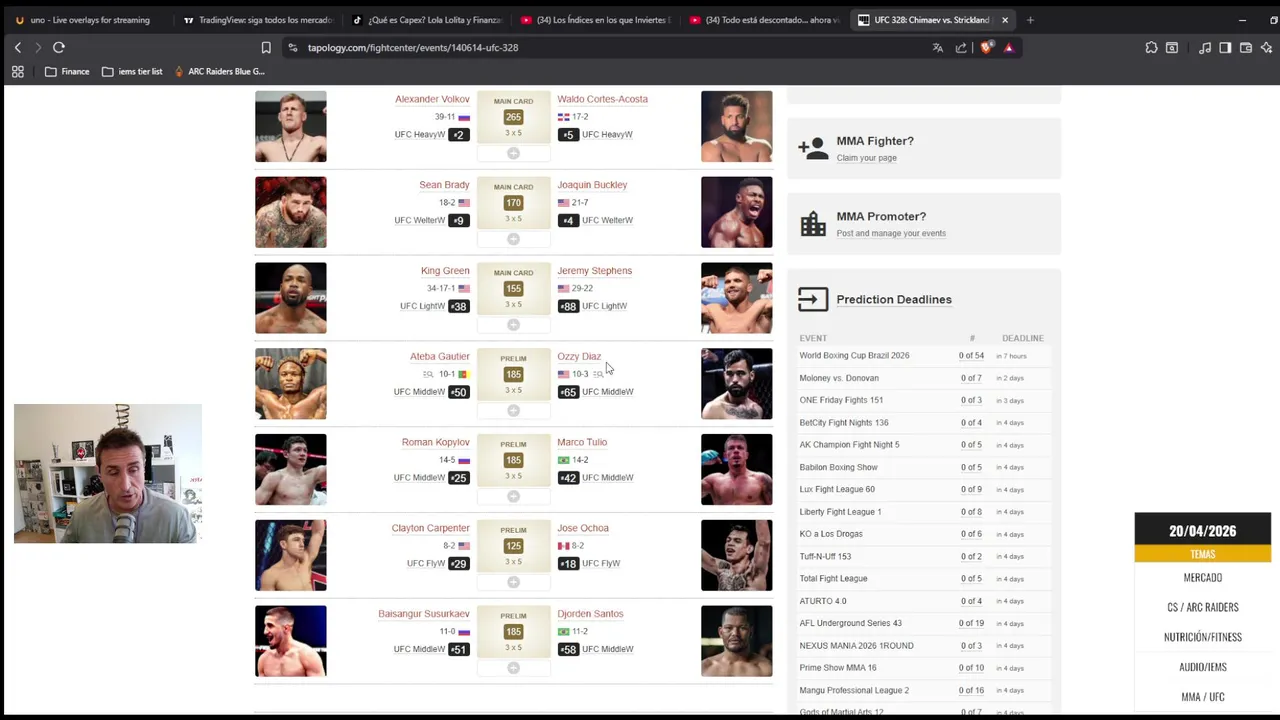Open site information icon beside the URL
This screenshot has height=720, width=1280.
pos(292,47)
